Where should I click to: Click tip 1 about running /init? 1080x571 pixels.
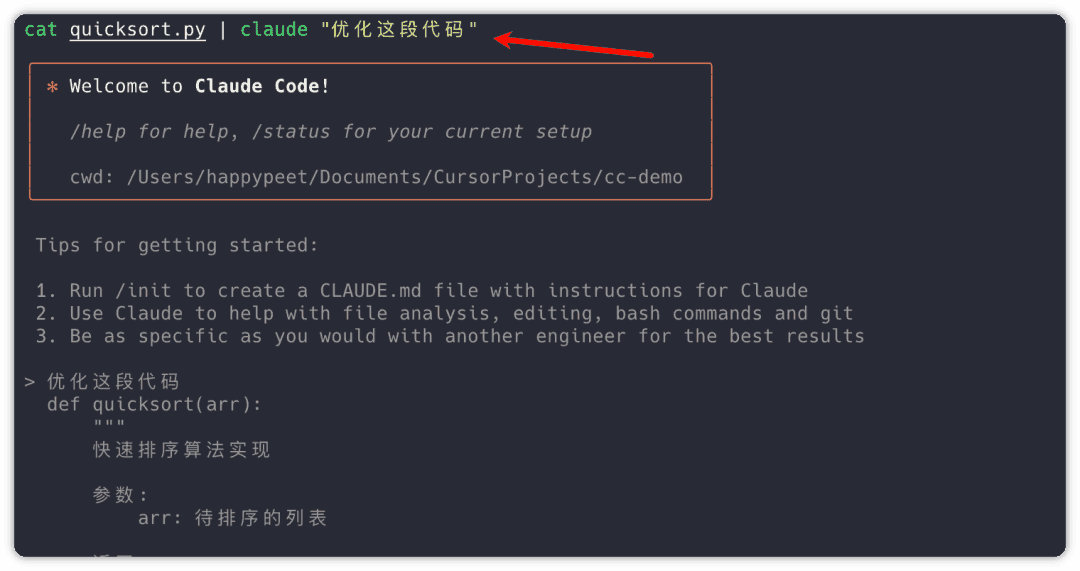coord(422,291)
